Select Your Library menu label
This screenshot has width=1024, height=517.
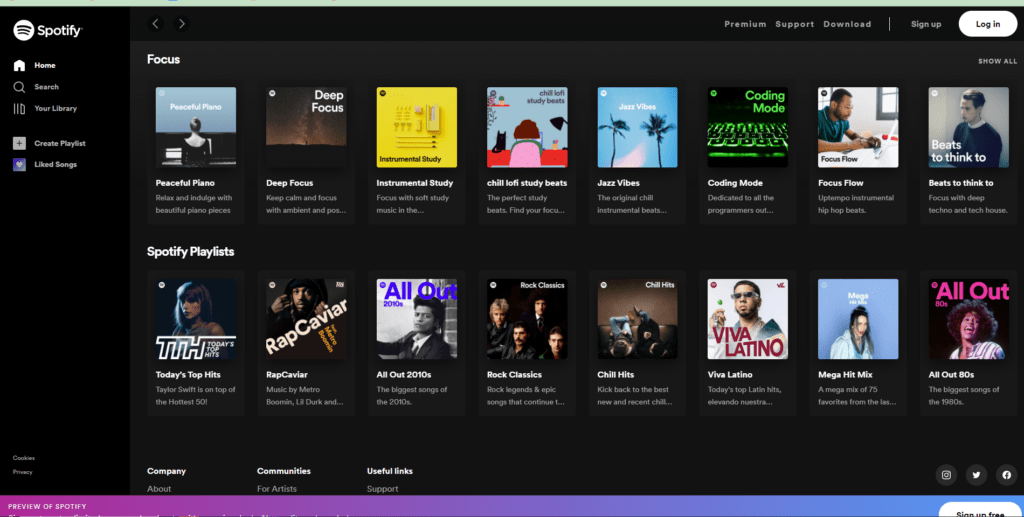tap(56, 108)
